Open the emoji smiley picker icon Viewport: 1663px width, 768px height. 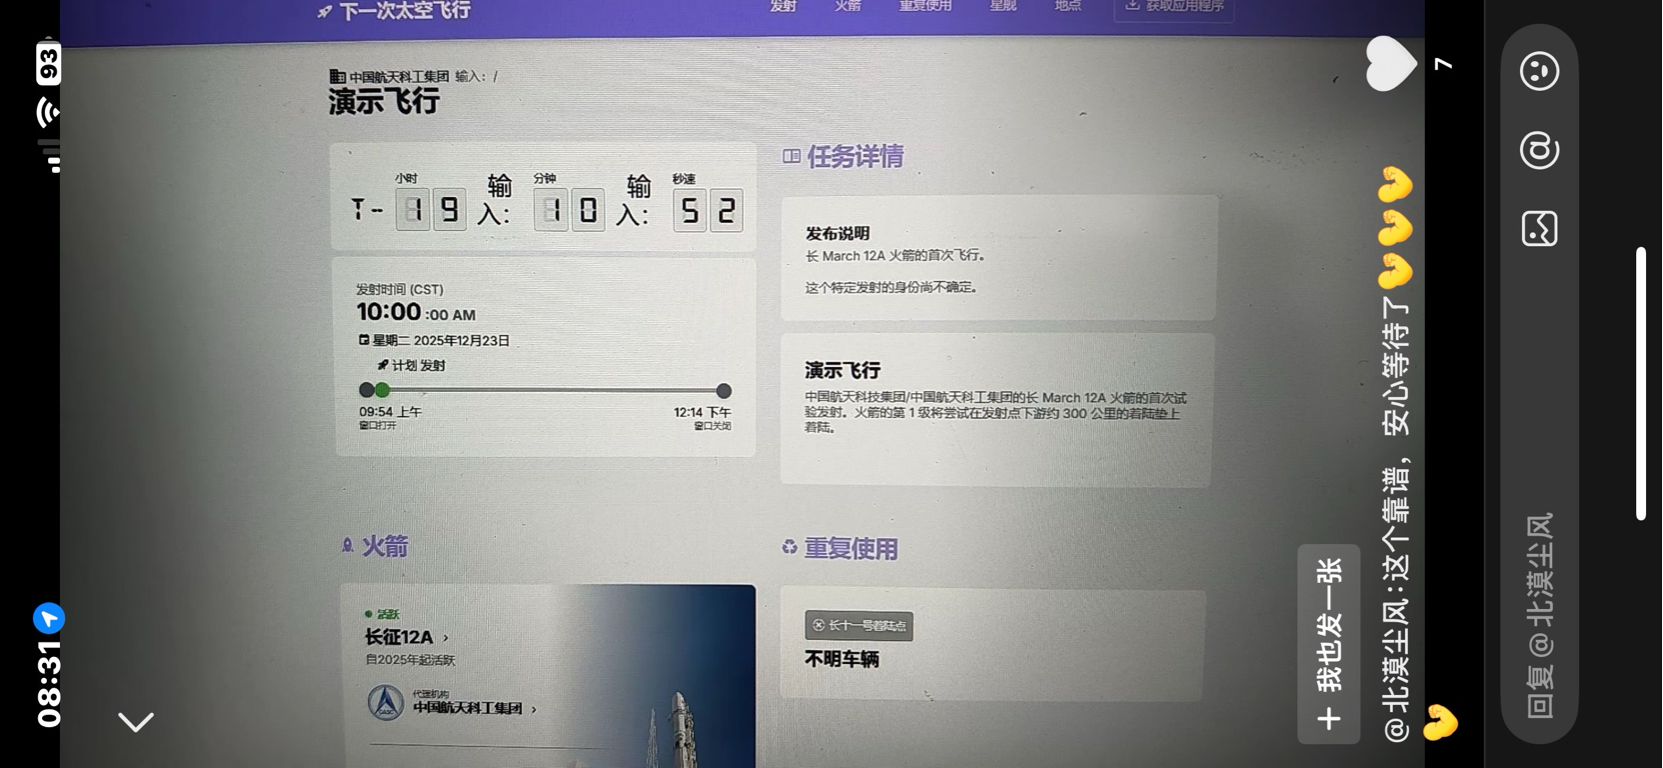point(1539,71)
